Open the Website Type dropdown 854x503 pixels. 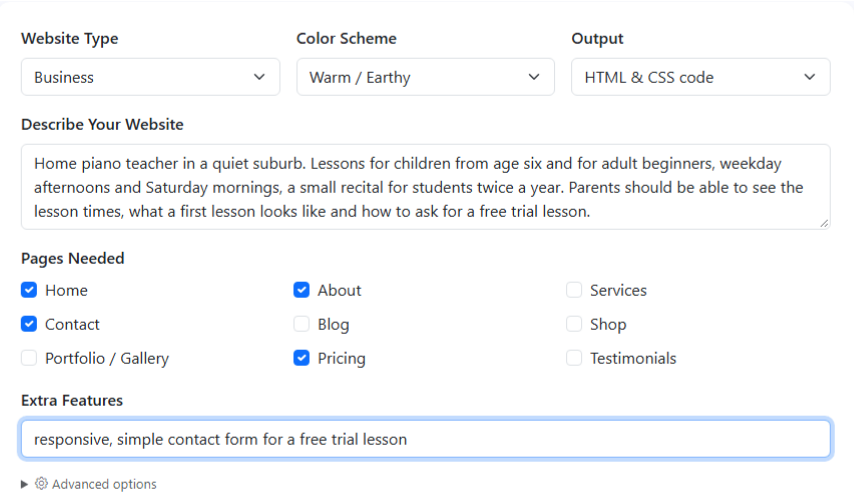[150, 77]
